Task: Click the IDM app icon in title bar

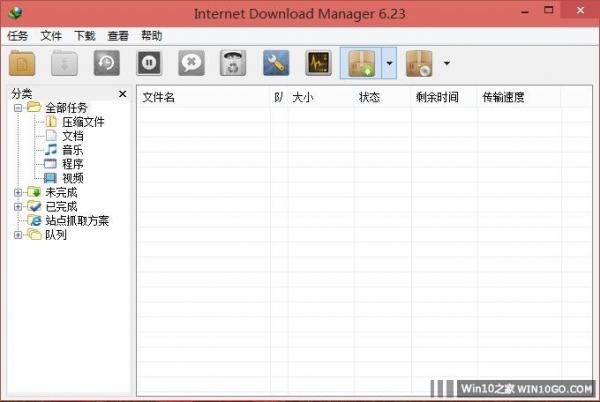Action: [15, 13]
